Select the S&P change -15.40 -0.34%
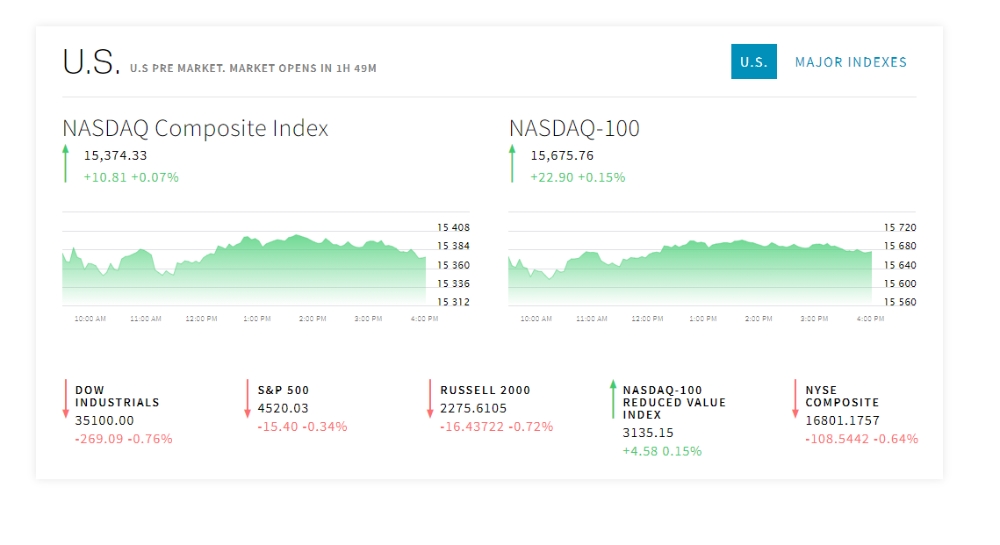This screenshot has height=545, width=1000. pos(302,427)
